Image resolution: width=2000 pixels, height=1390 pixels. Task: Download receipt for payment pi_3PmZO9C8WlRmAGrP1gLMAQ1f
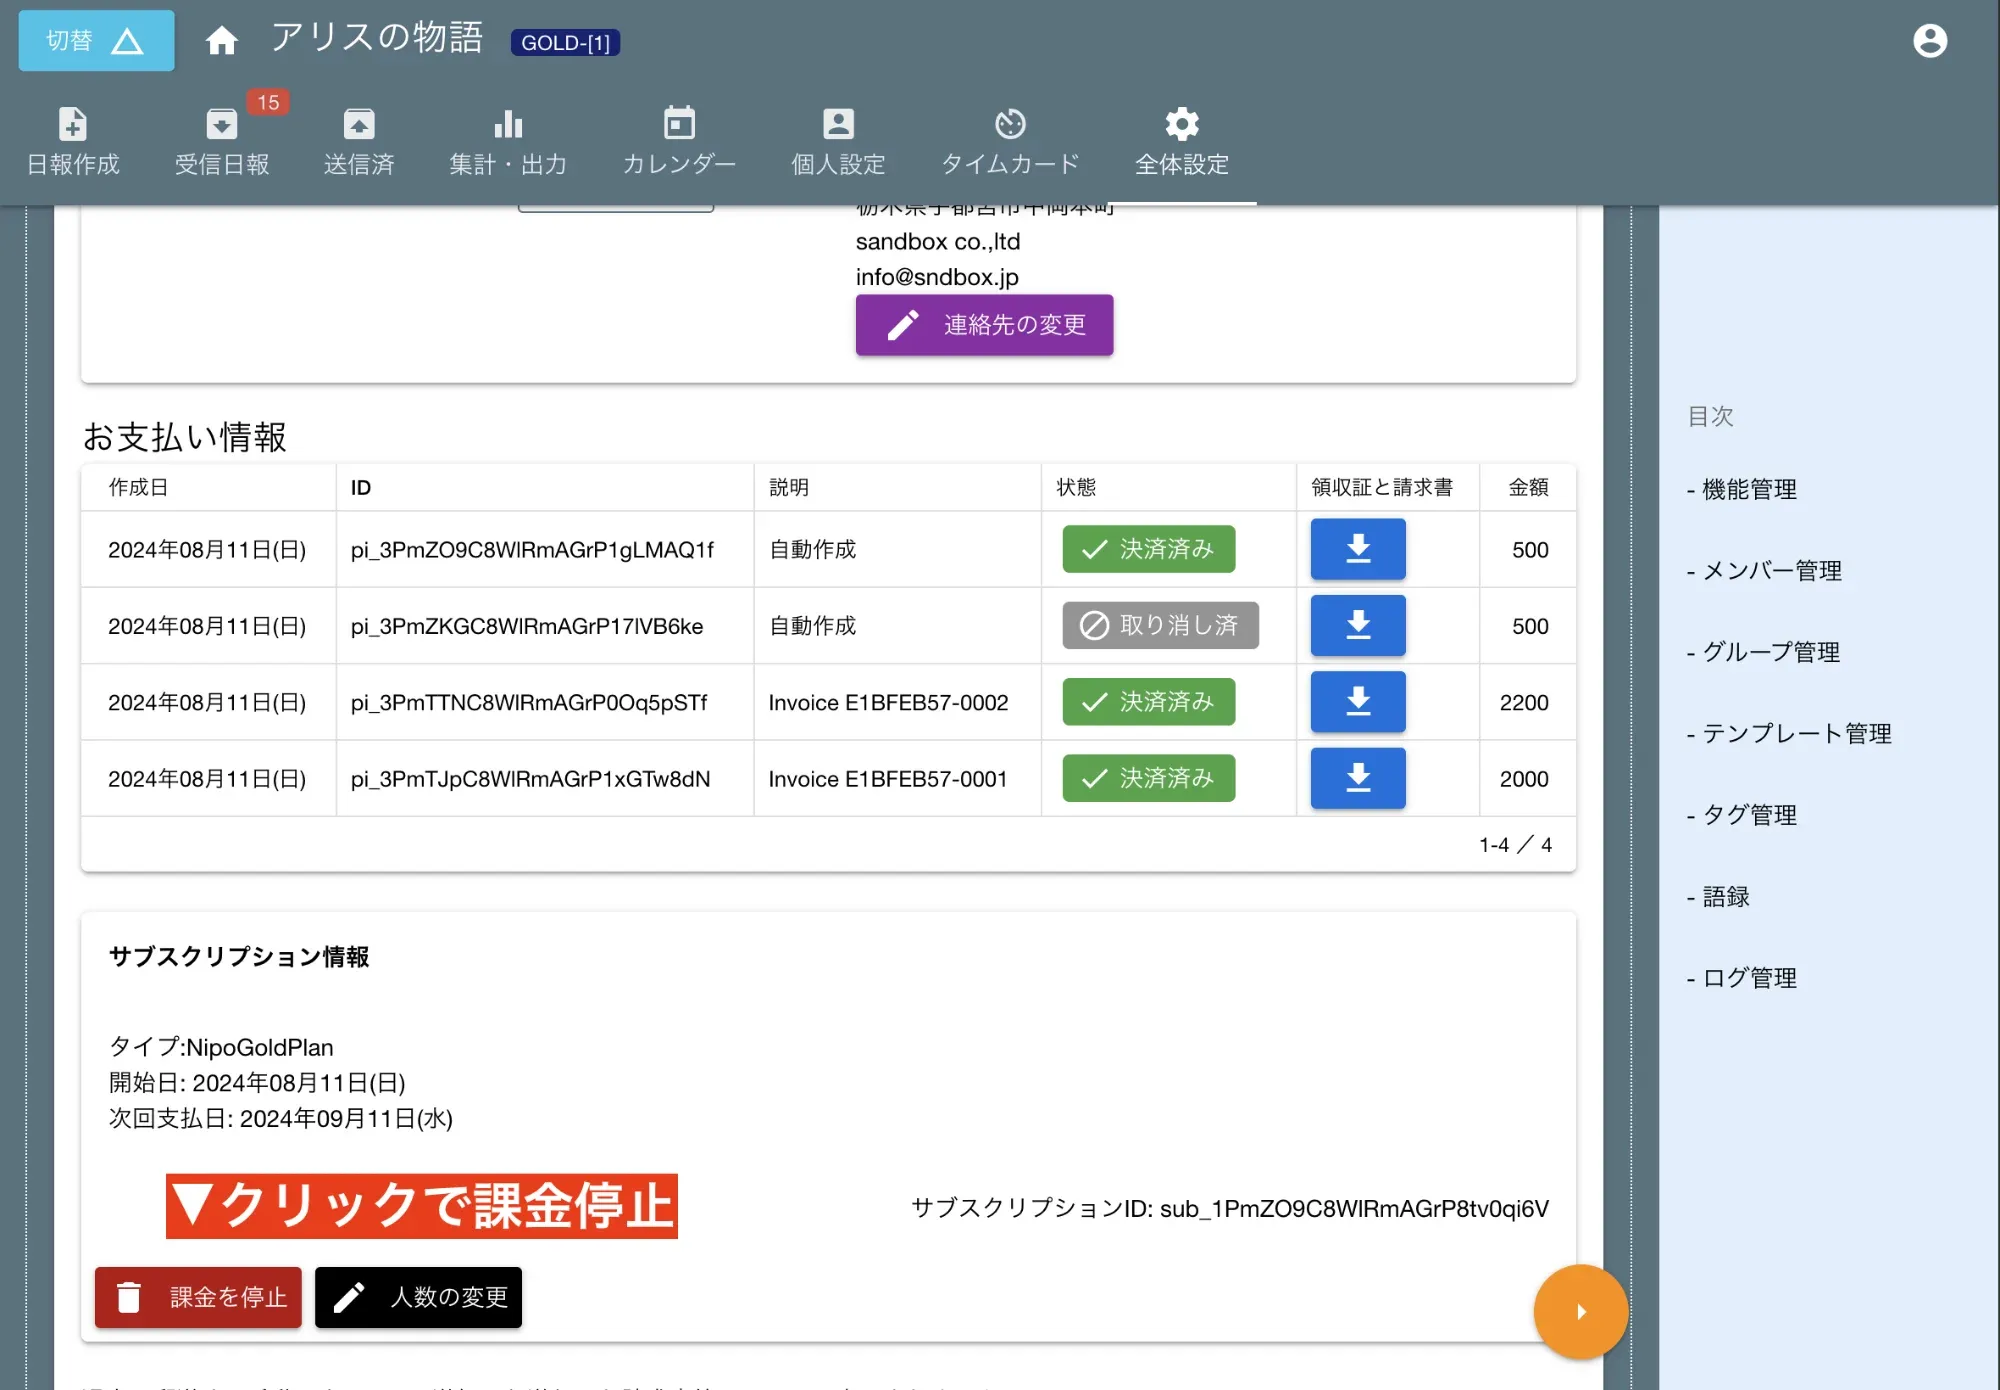pos(1357,549)
